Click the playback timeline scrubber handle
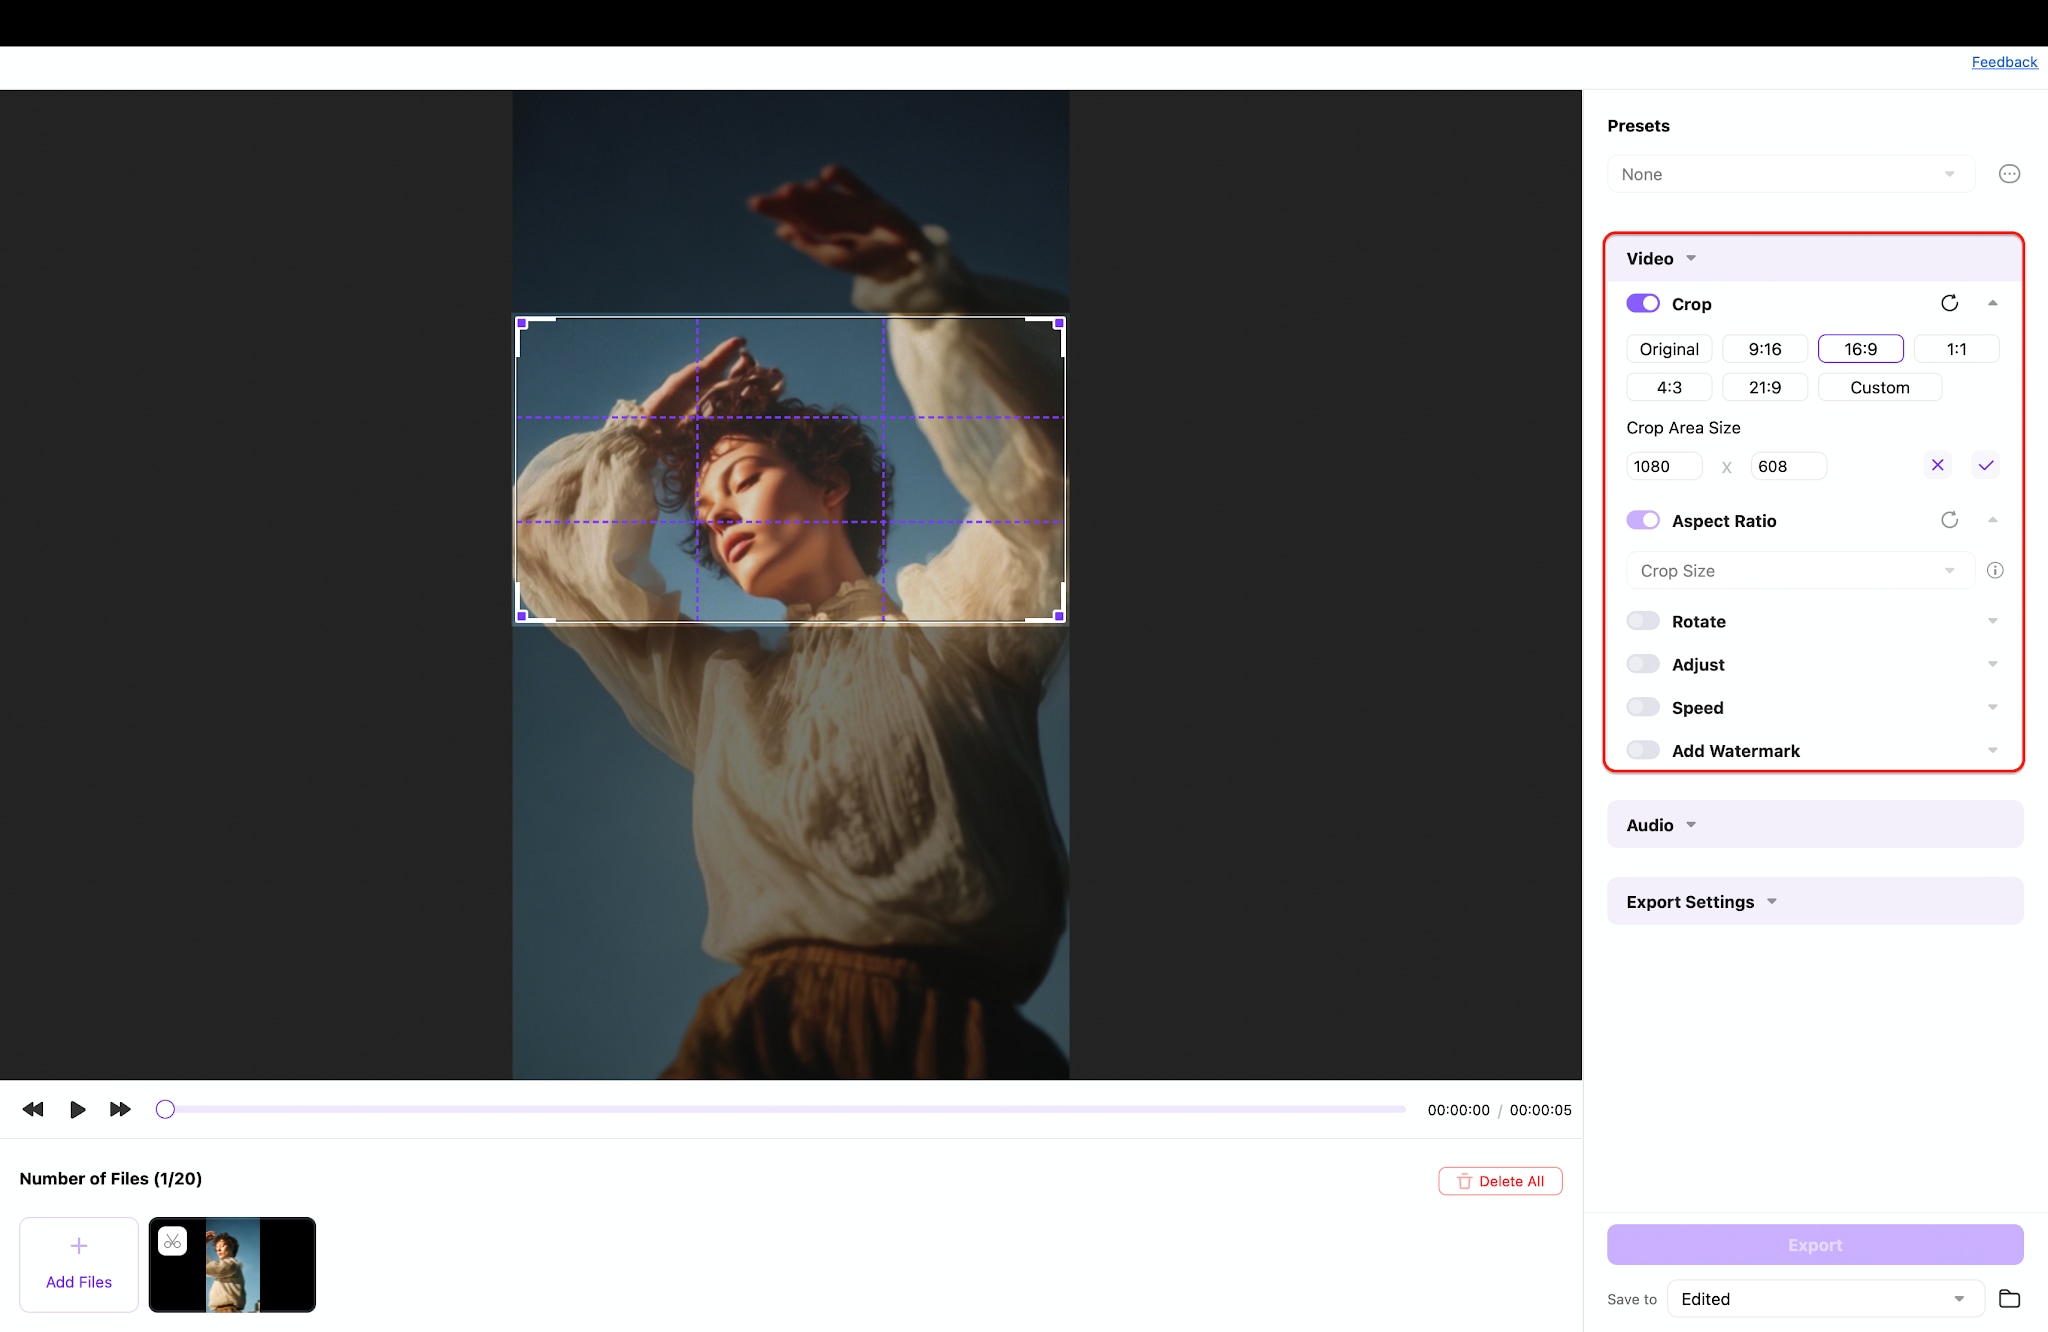 coord(165,1109)
